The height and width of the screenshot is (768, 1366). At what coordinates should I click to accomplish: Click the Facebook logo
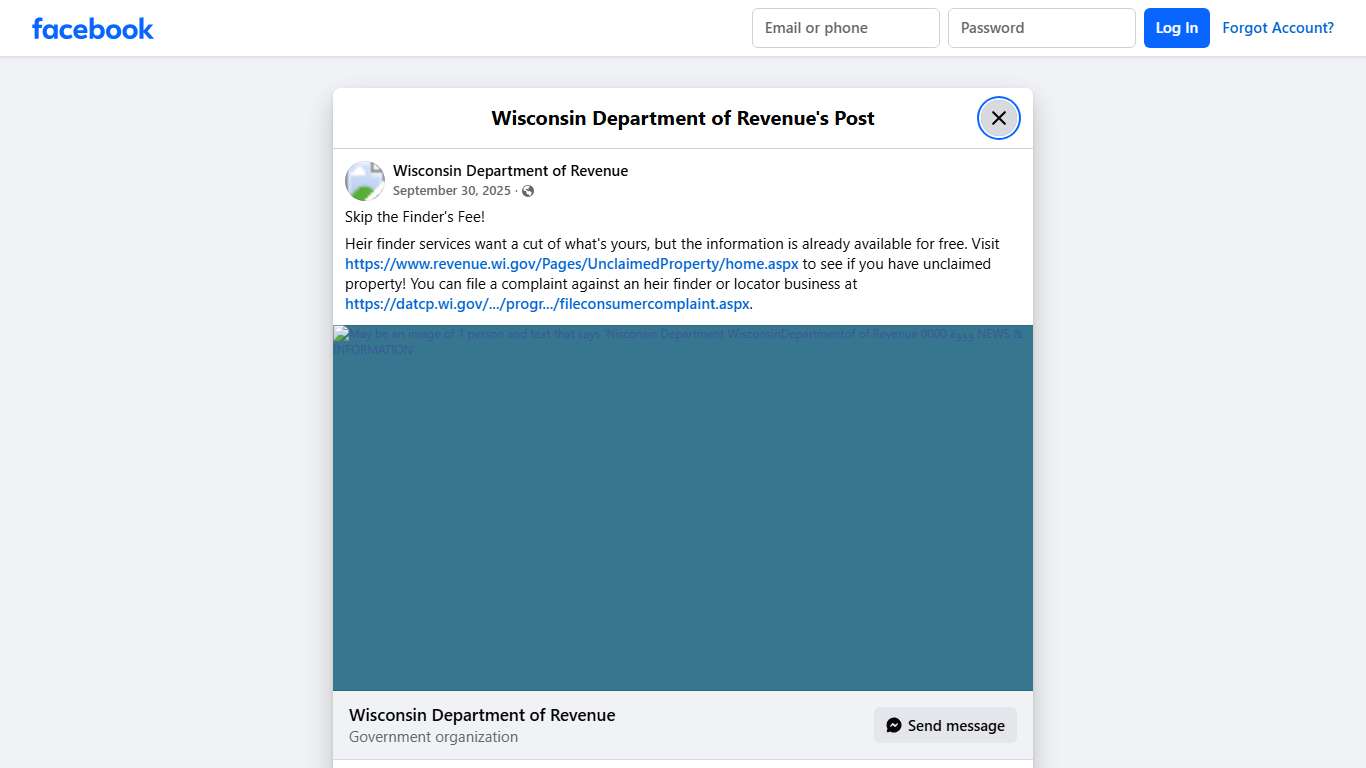point(92,28)
